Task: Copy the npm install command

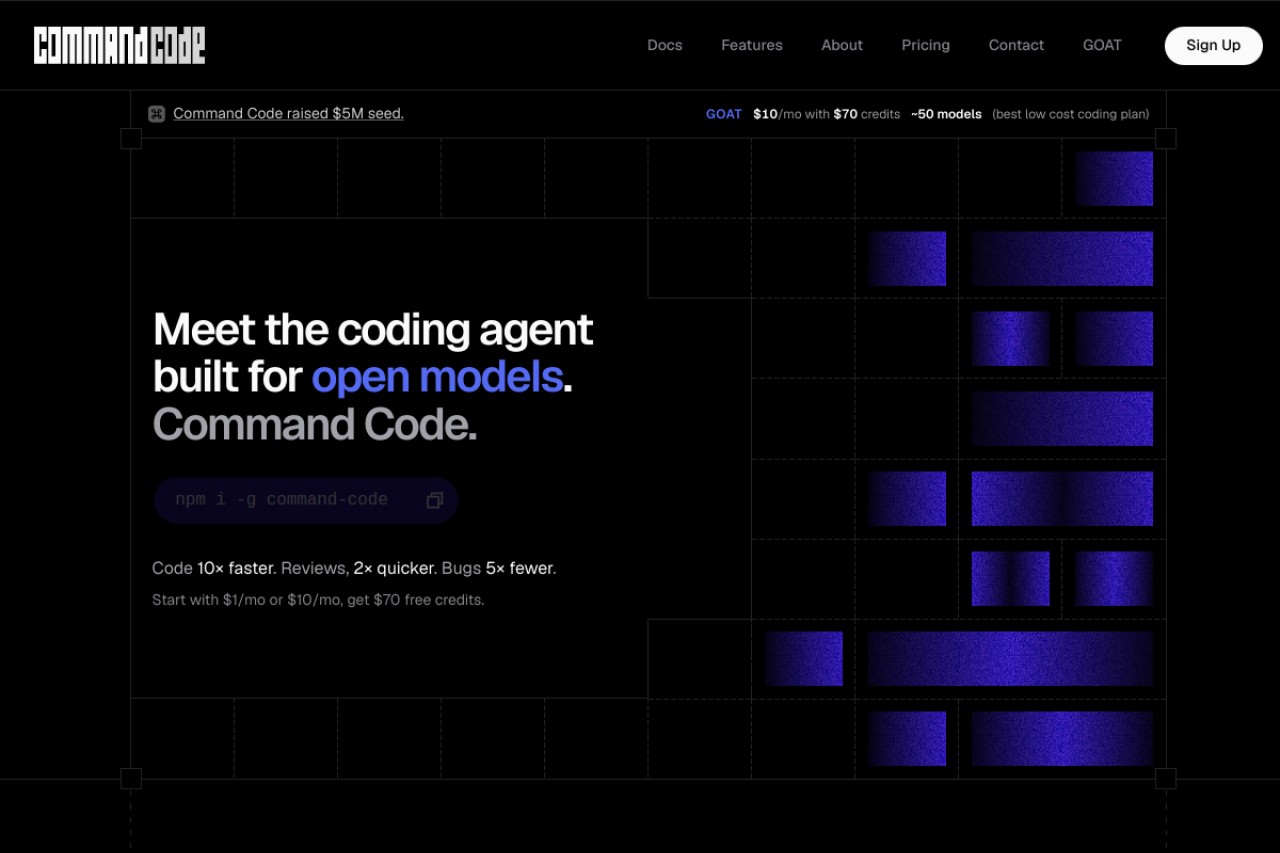Action: [434, 500]
